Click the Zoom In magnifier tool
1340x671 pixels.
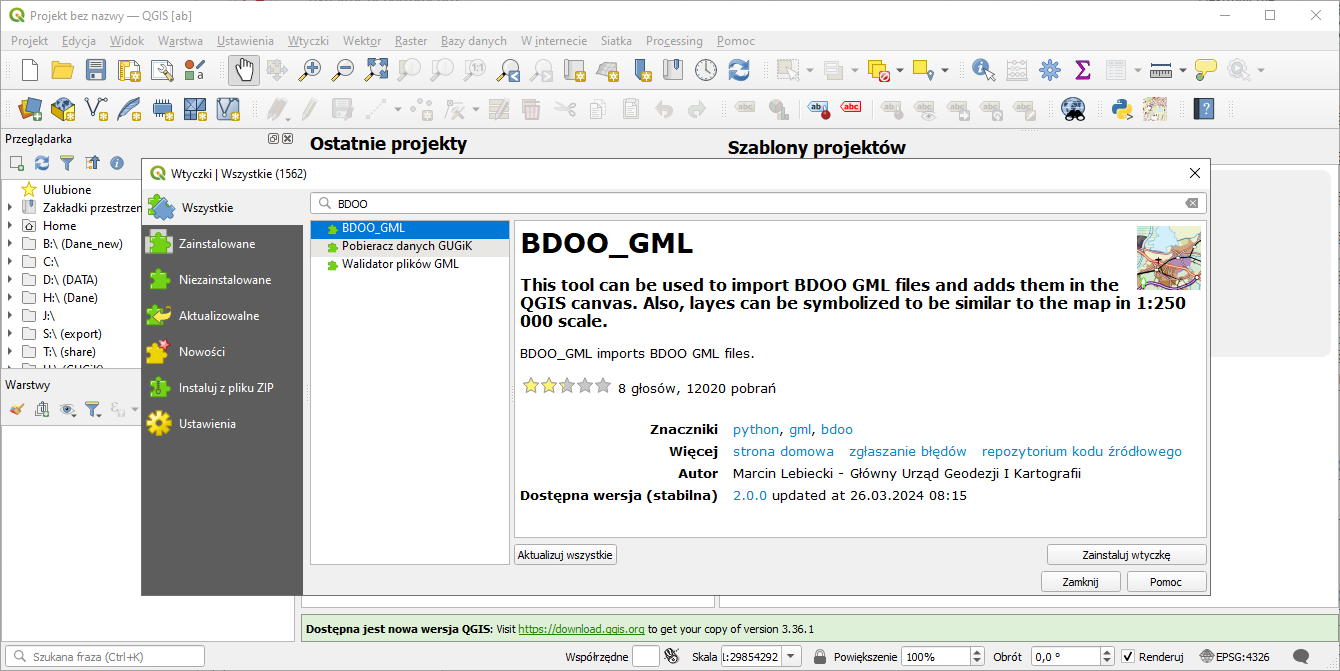311,70
